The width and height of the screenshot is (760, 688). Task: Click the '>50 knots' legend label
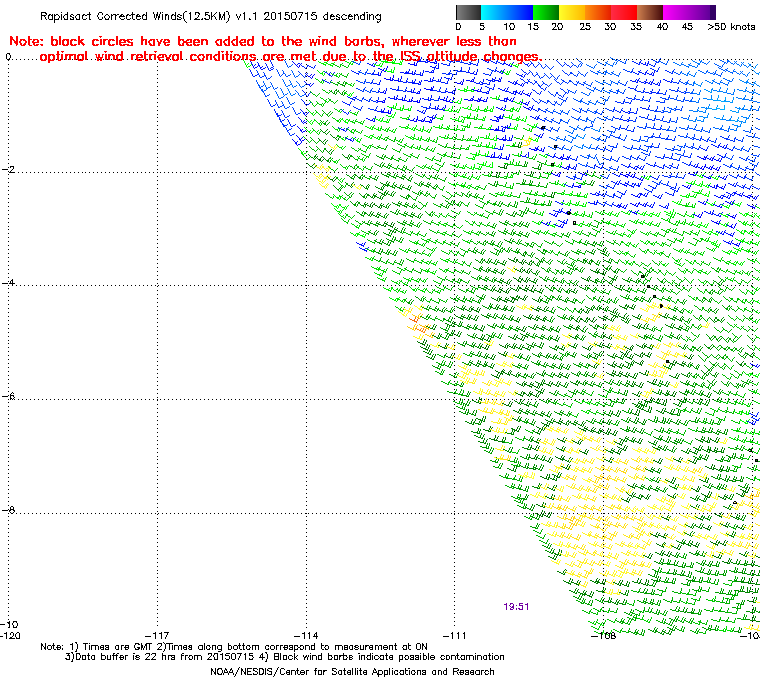pyautogui.click(x=731, y=27)
